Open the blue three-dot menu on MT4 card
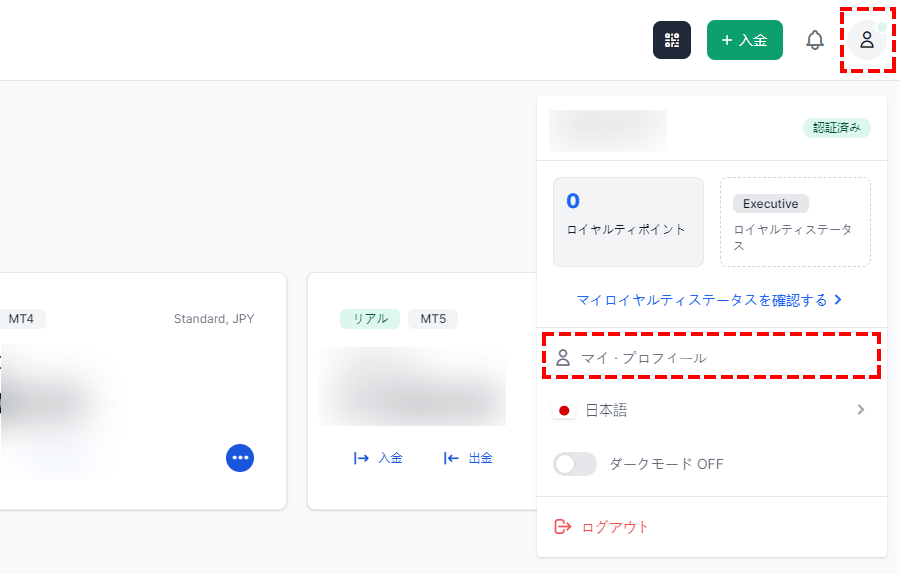The image size is (900, 574). pos(240,458)
